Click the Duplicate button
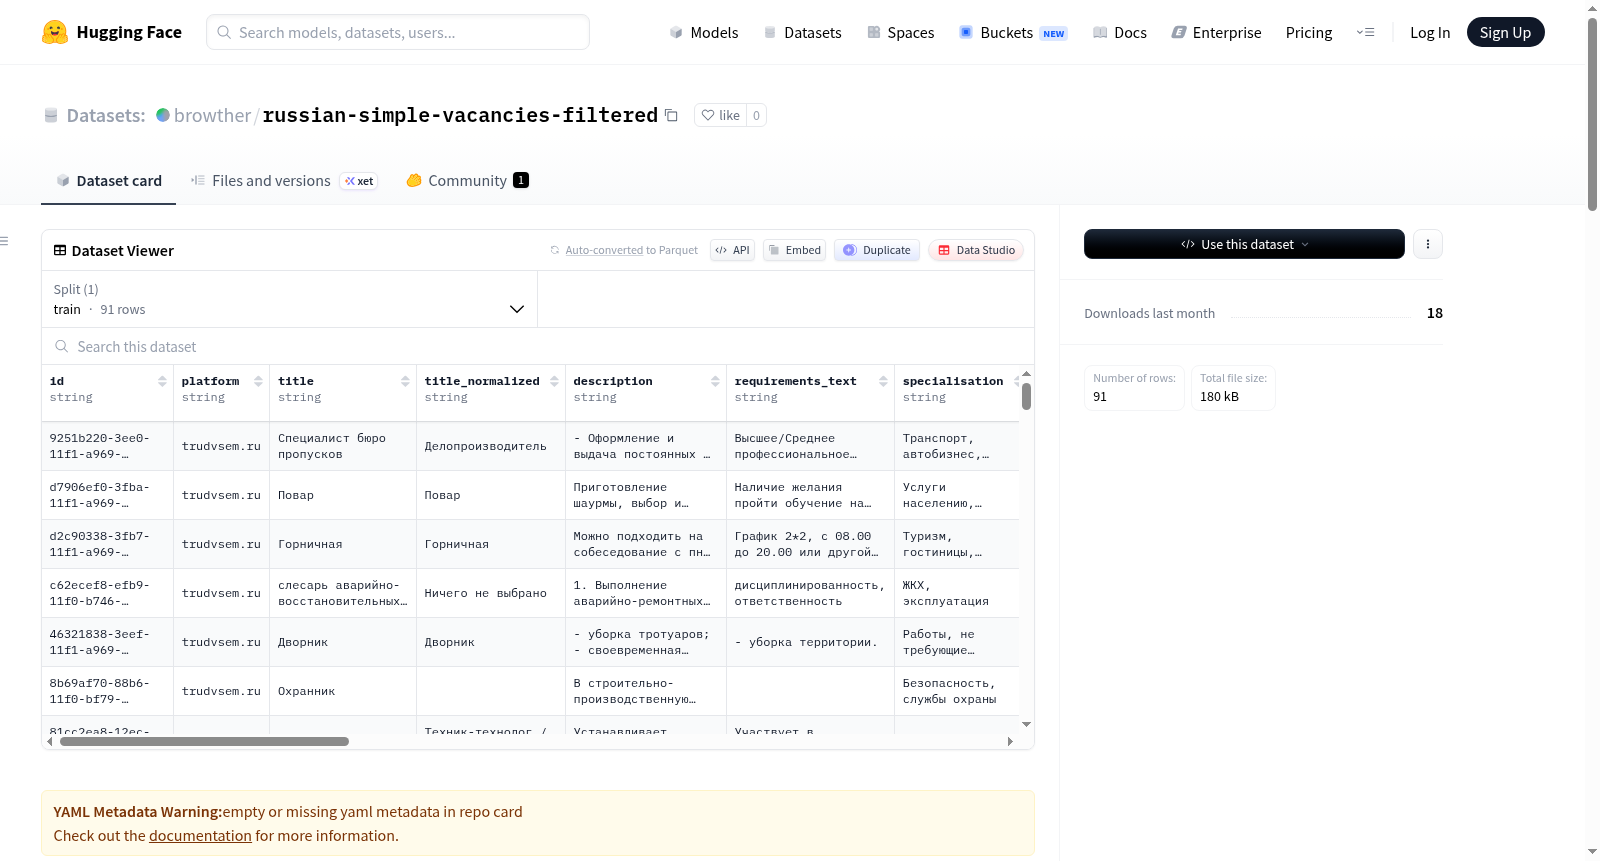Viewport: 1600px width, 861px height. 877,250
